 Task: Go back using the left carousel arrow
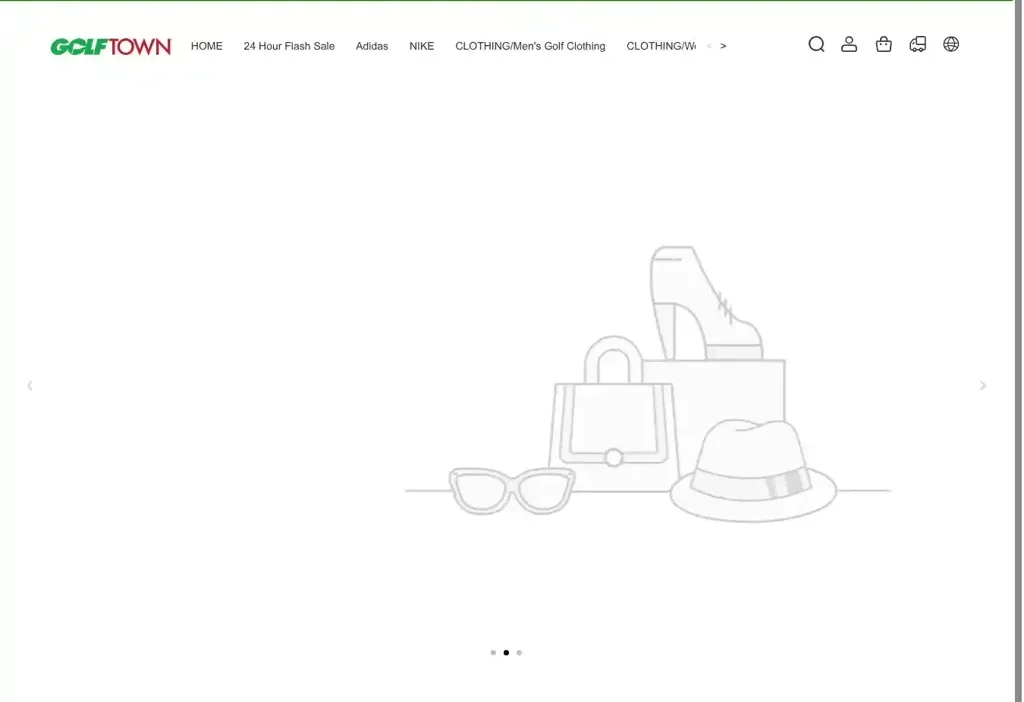(30, 385)
